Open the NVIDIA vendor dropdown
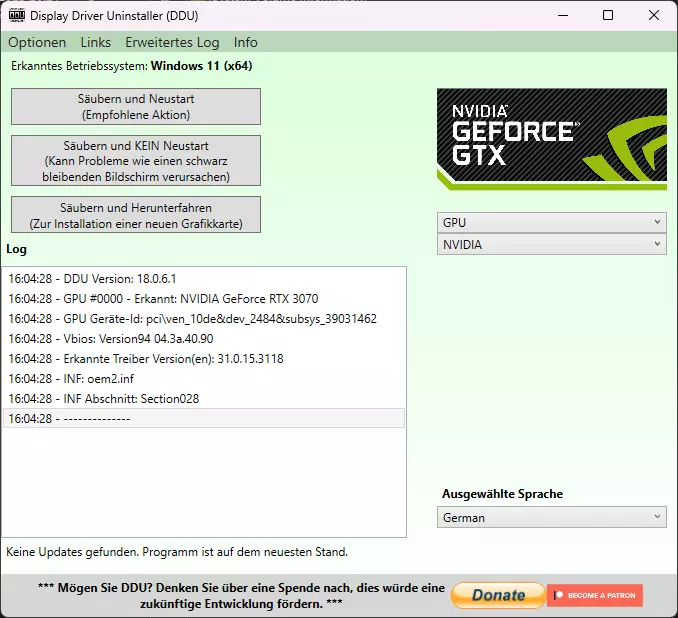Screen dimensions: 678x618 (551, 244)
